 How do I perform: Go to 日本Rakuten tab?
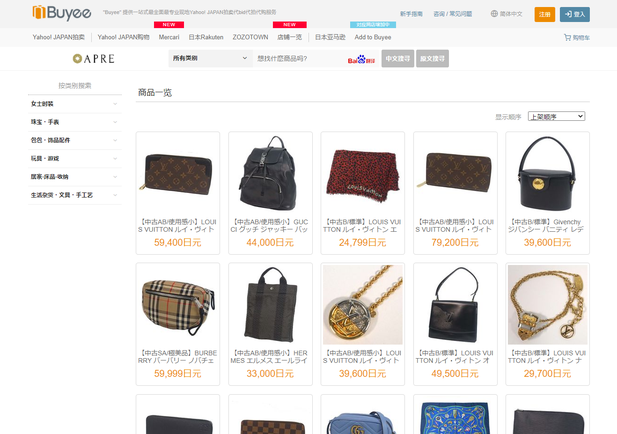point(206,37)
